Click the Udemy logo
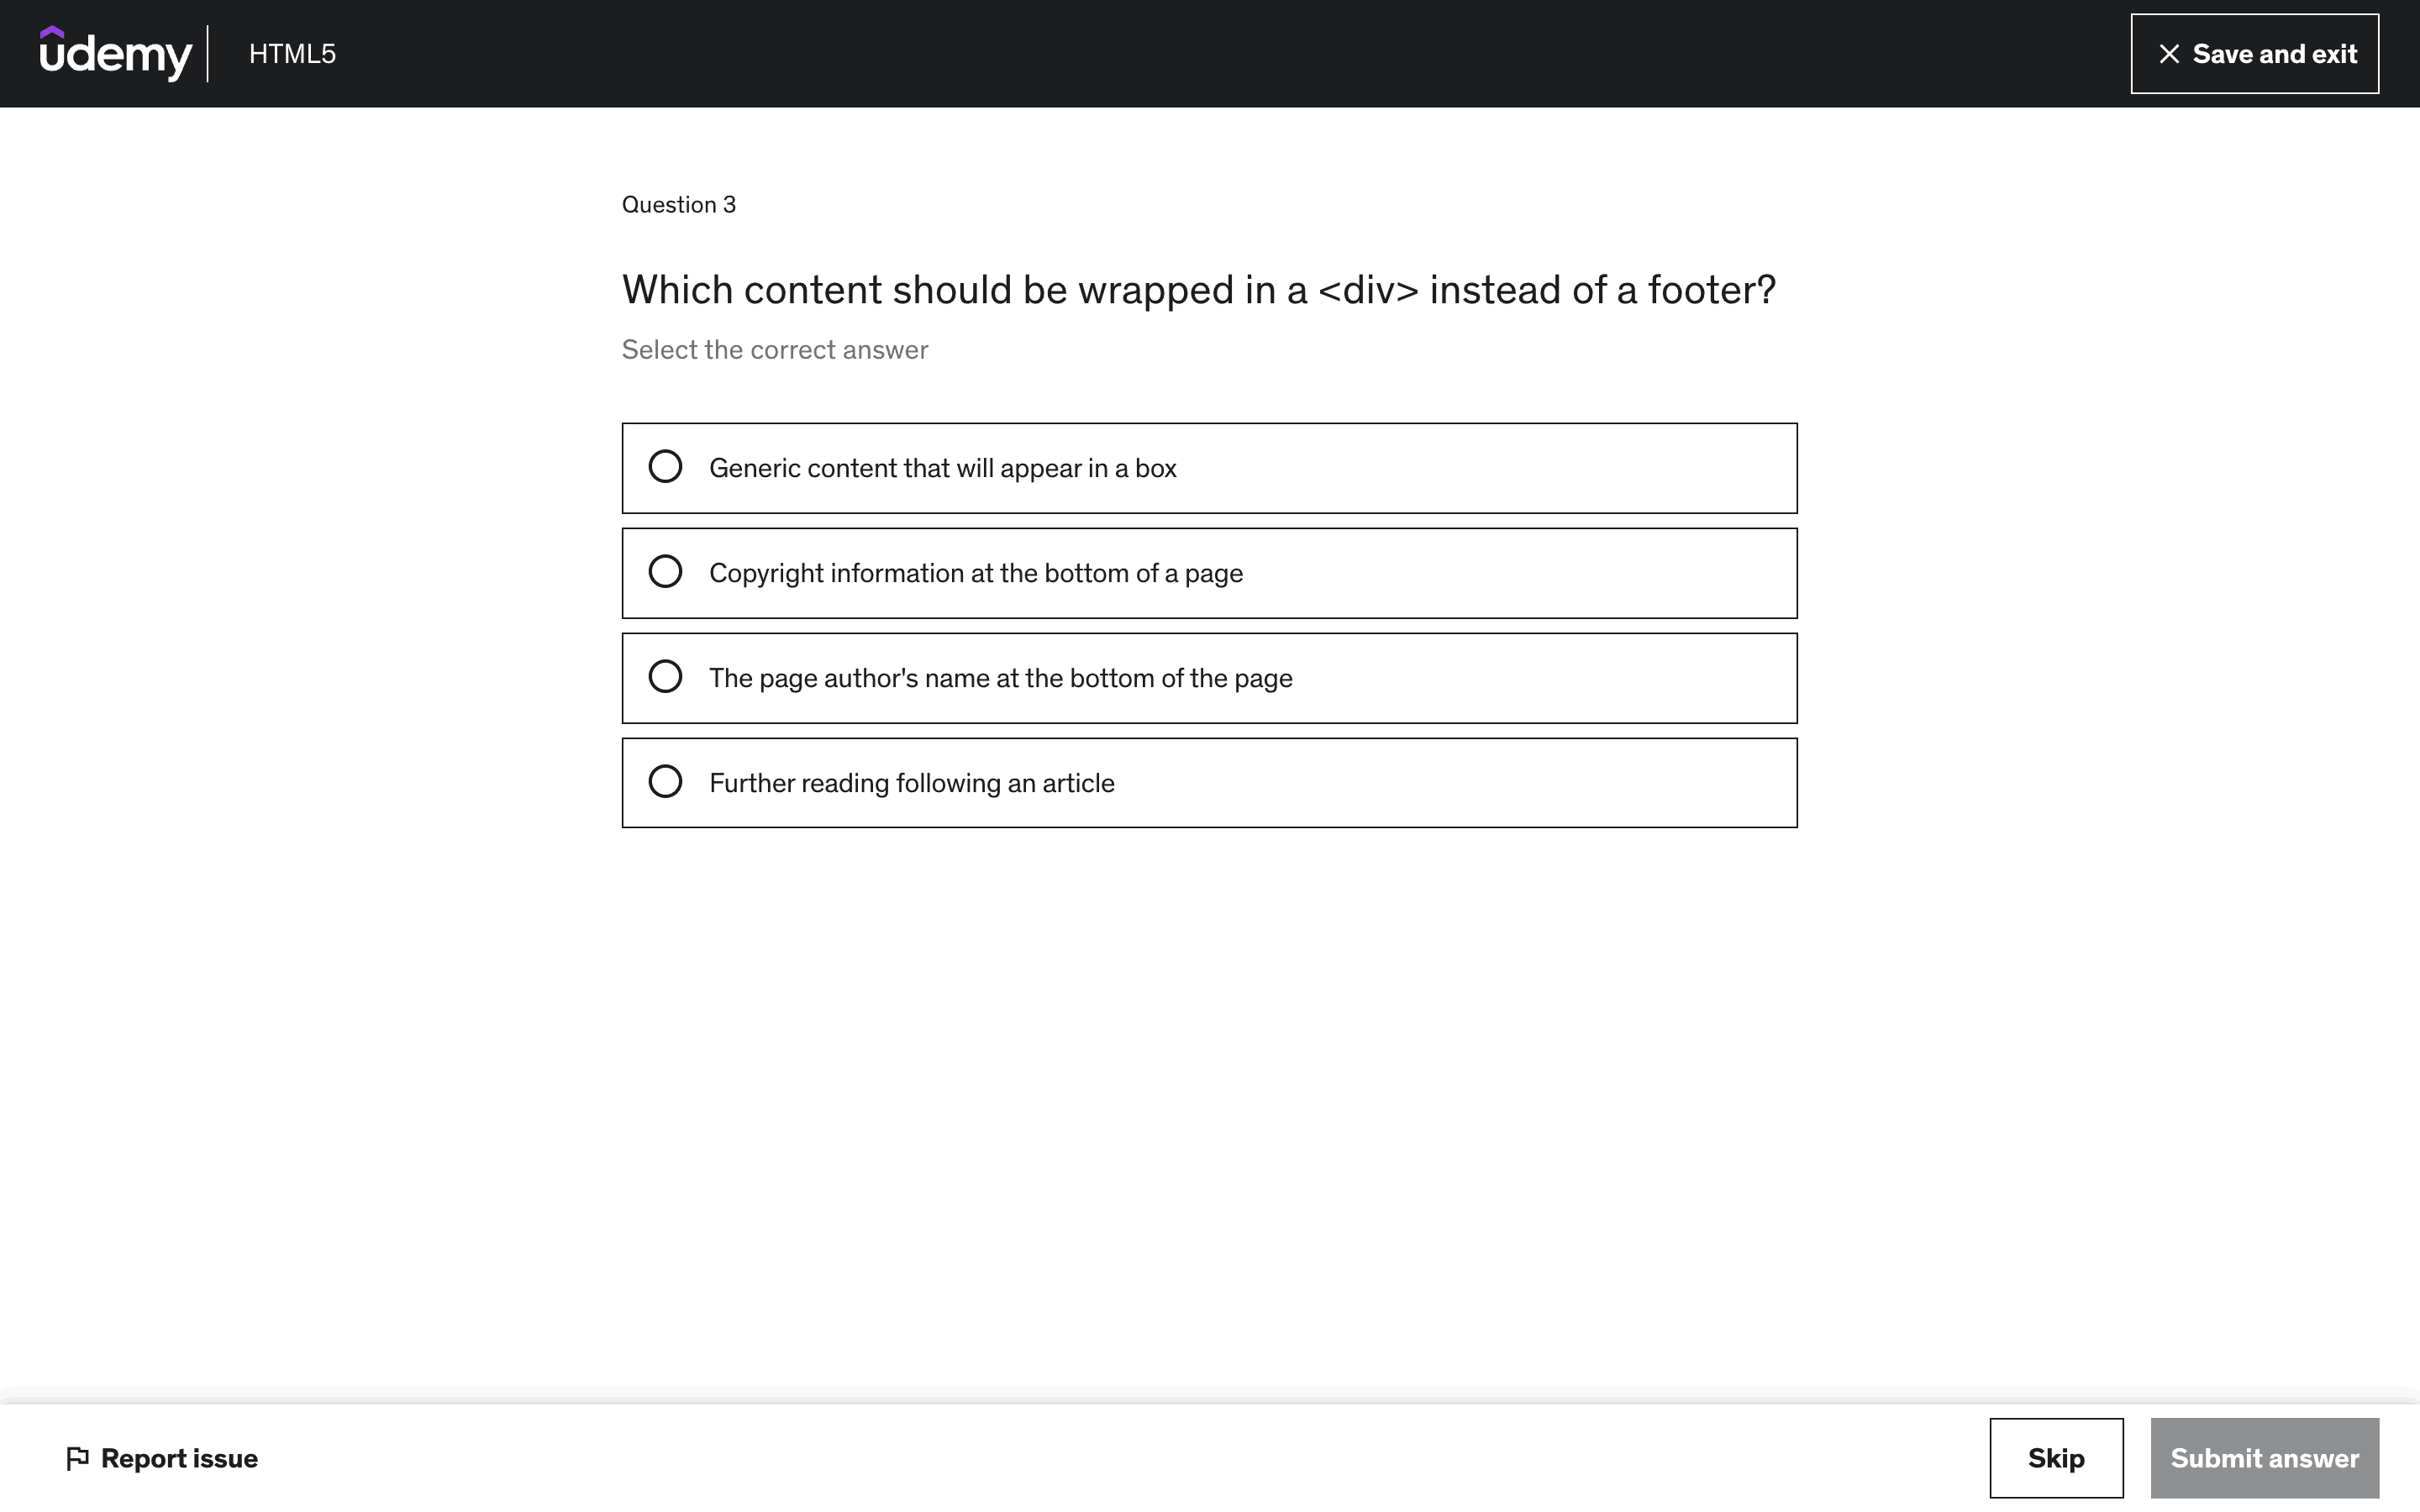 click(115, 54)
